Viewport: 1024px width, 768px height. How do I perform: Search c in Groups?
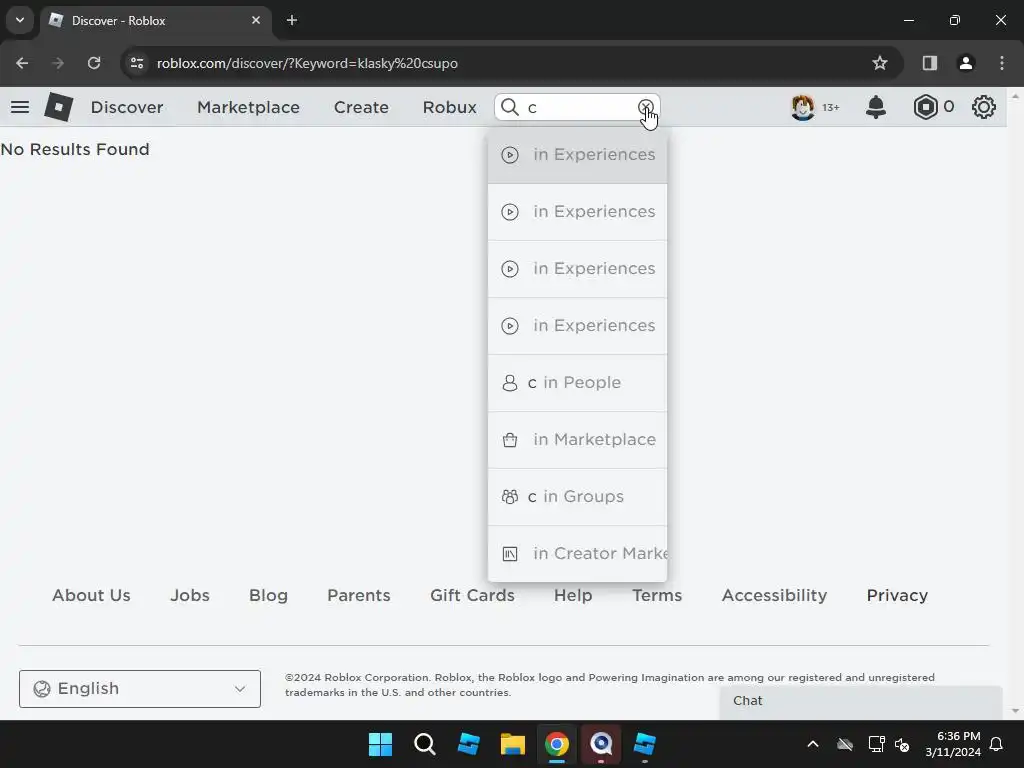[x=577, y=496]
